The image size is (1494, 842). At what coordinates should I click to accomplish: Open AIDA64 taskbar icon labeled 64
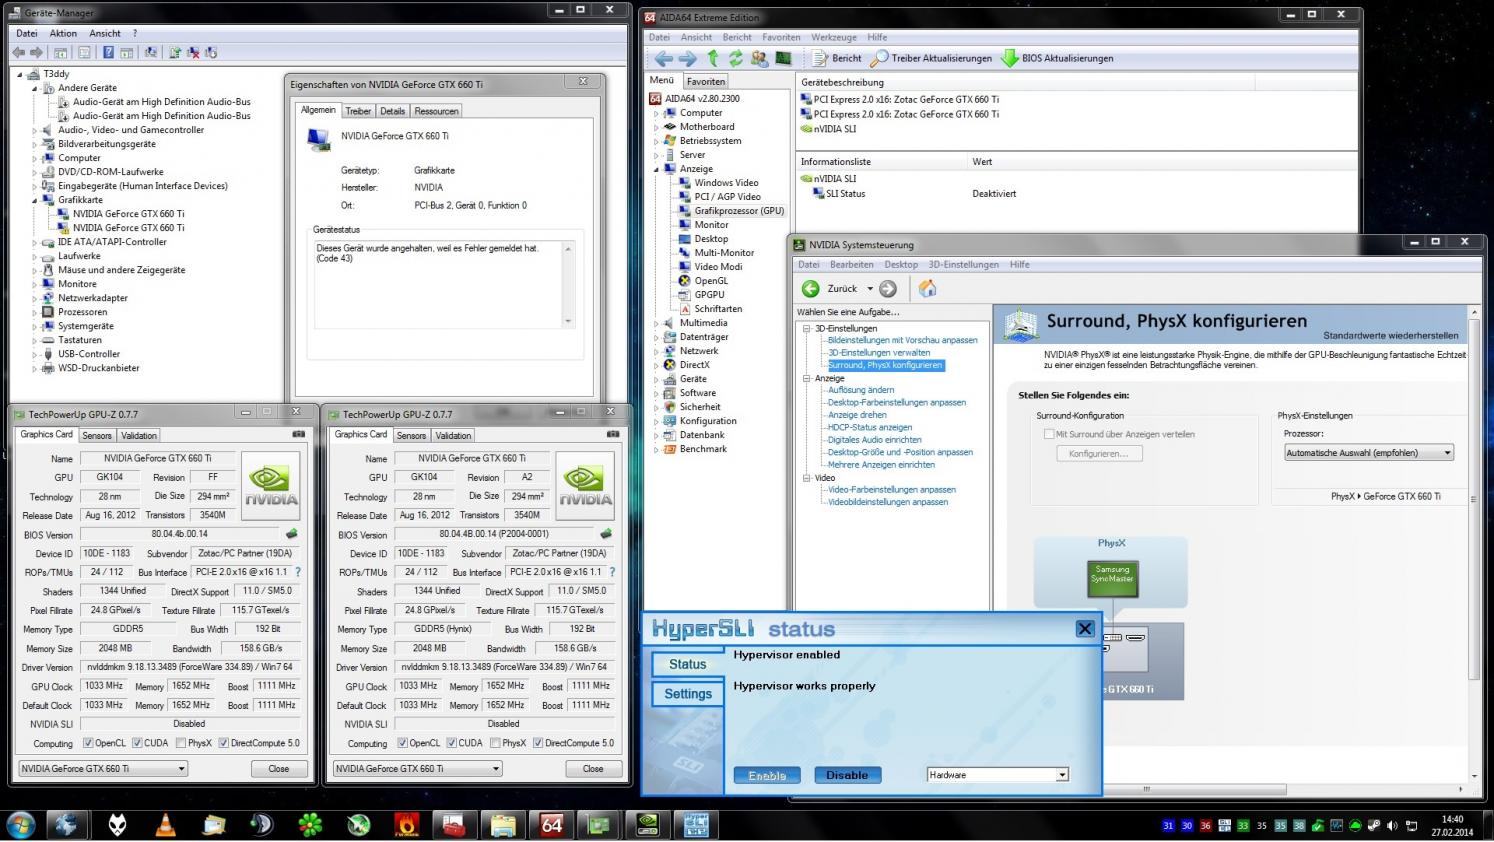pos(551,824)
